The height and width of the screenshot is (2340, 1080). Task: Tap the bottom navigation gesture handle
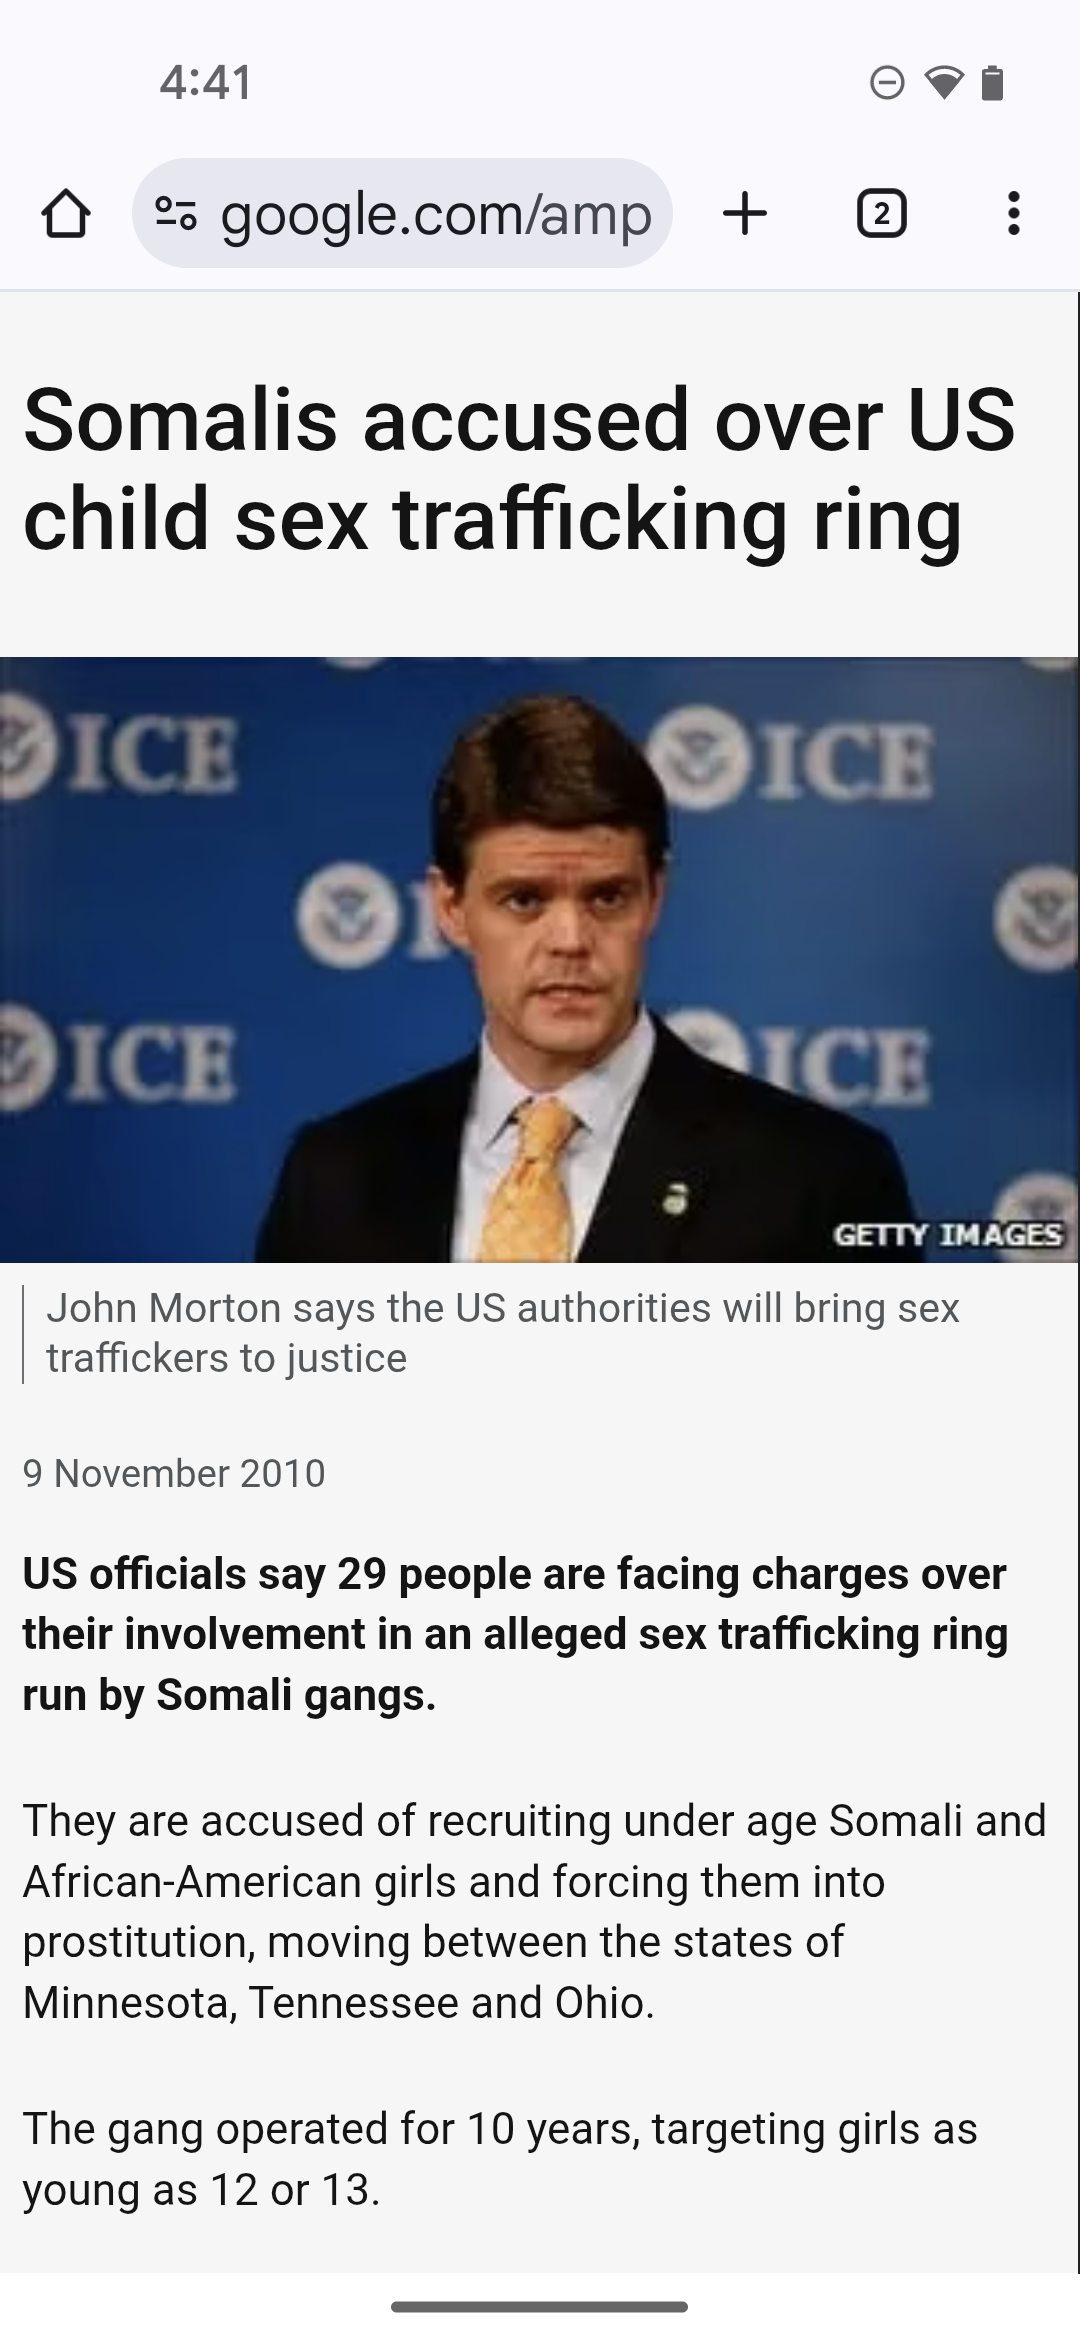click(x=540, y=2307)
